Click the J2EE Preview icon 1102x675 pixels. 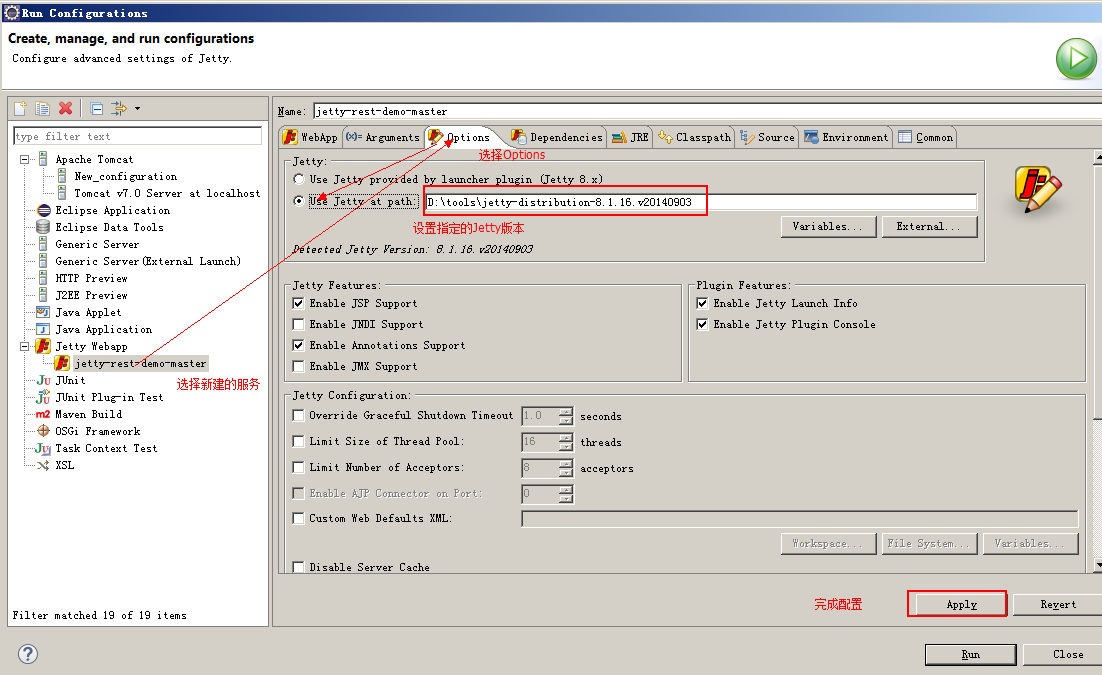[x=44, y=295]
